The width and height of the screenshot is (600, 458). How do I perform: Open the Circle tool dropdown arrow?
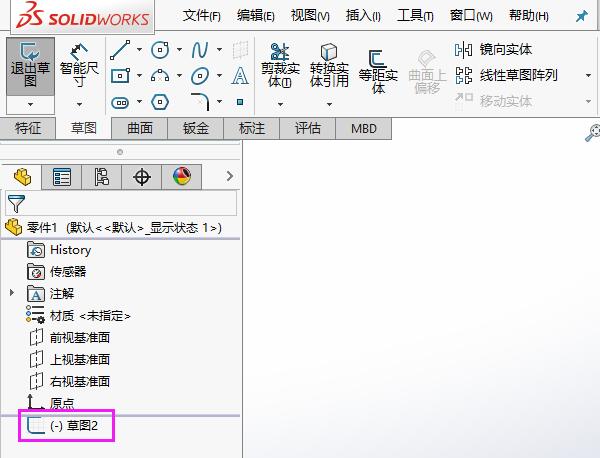click(x=179, y=49)
